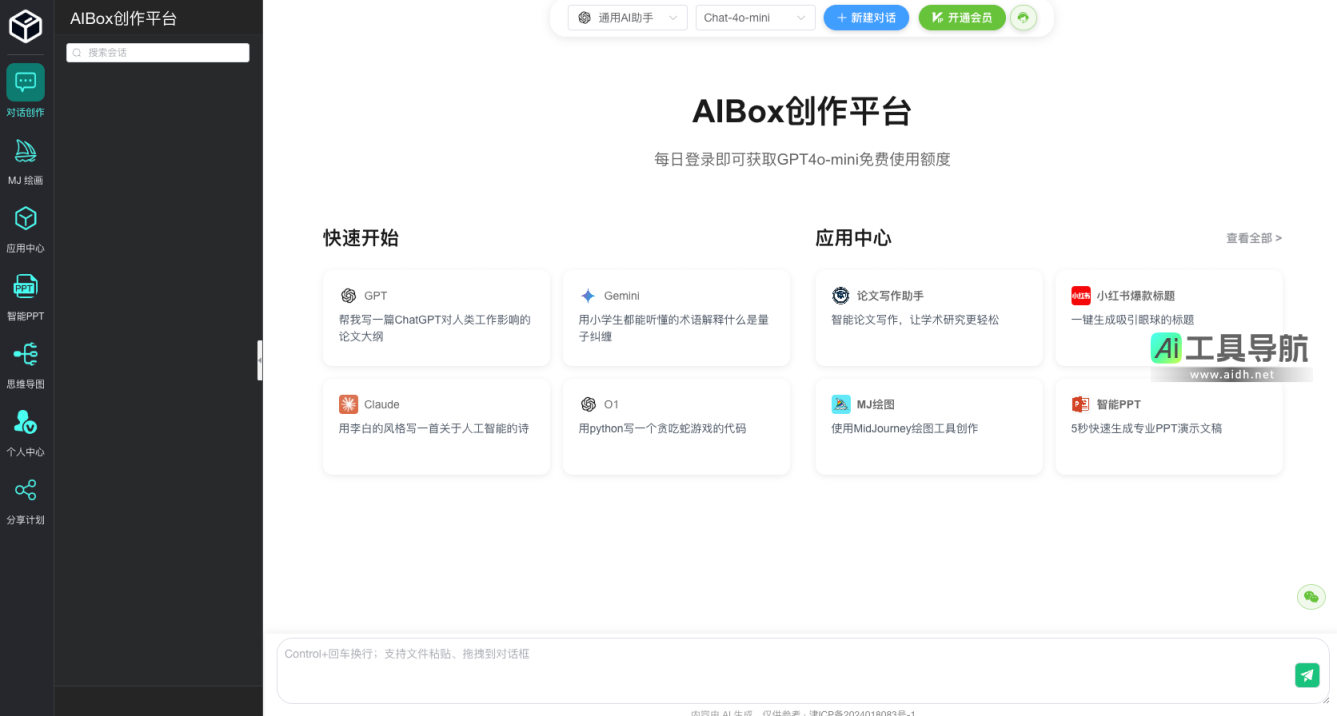The width and height of the screenshot is (1337, 716).
Task: Click the send message arrow button
Action: 1306,675
